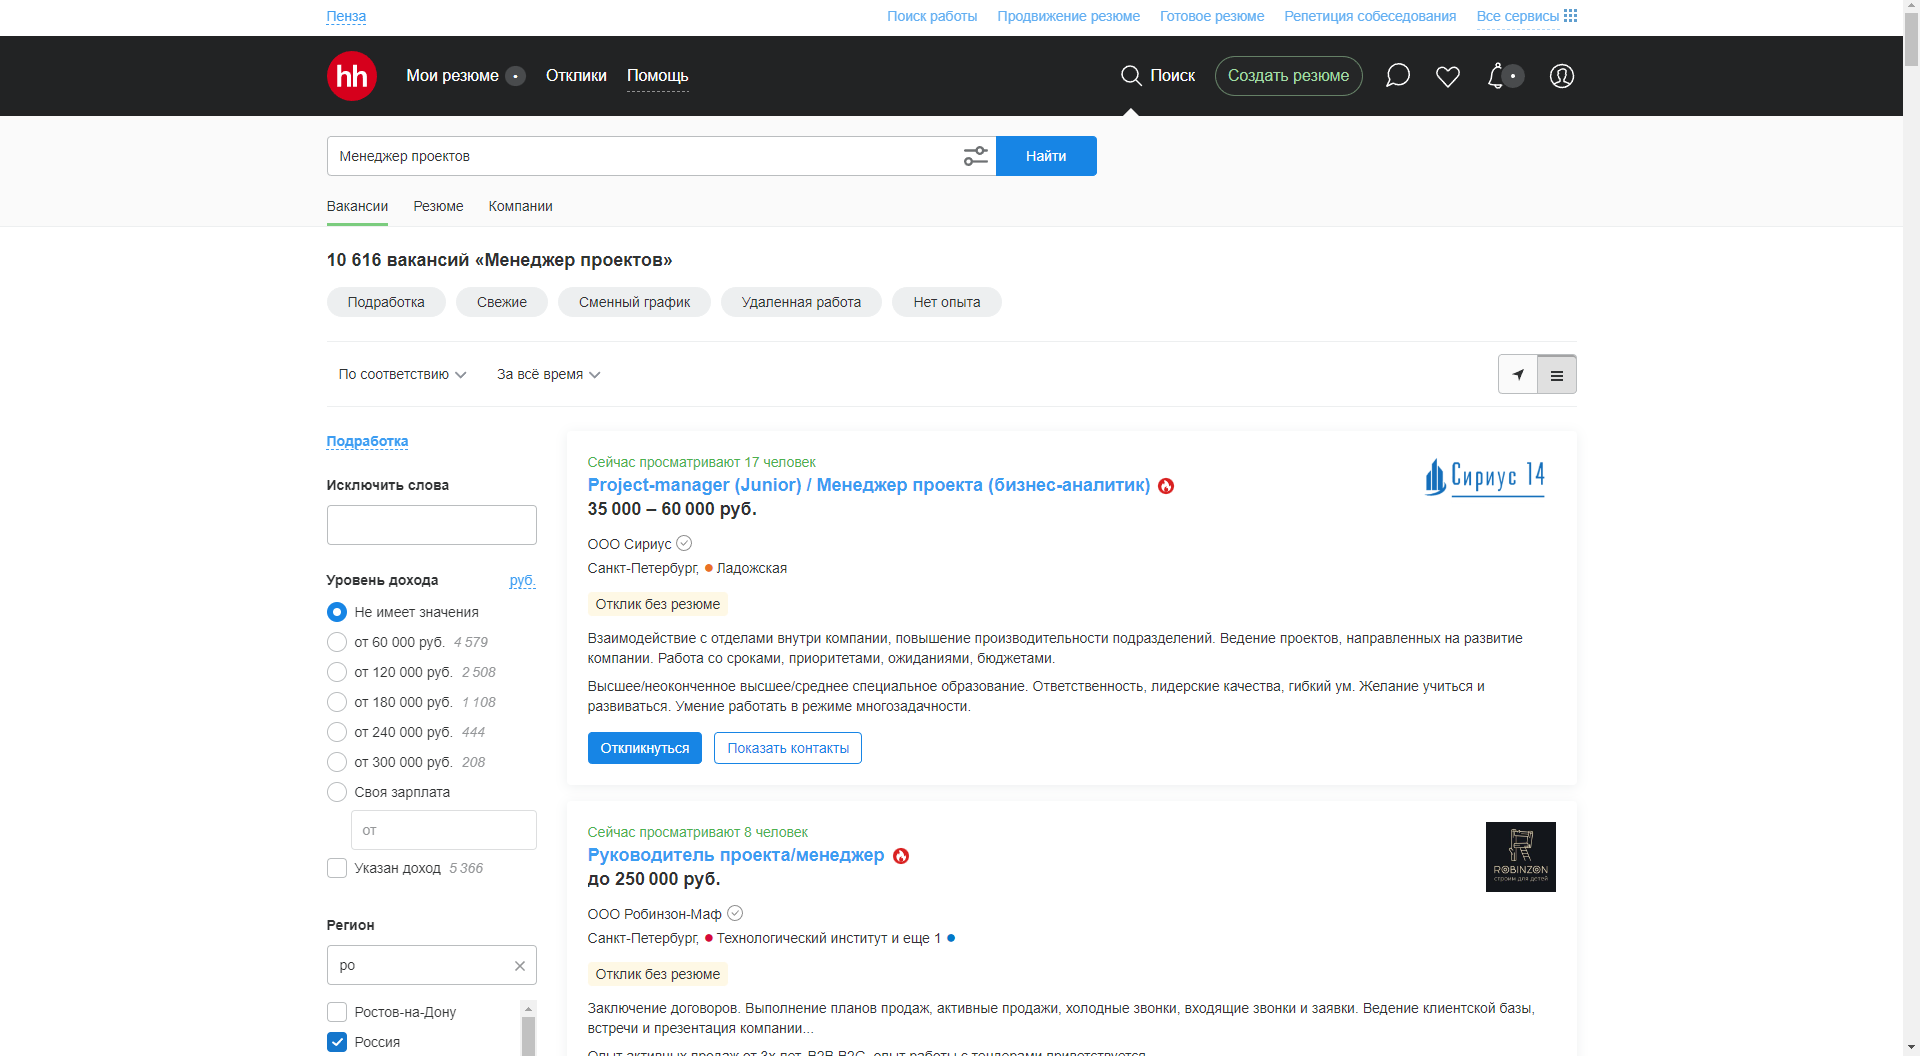Apply 'Подработка' quick filter chip
The width and height of the screenshot is (1920, 1056).
(386, 302)
